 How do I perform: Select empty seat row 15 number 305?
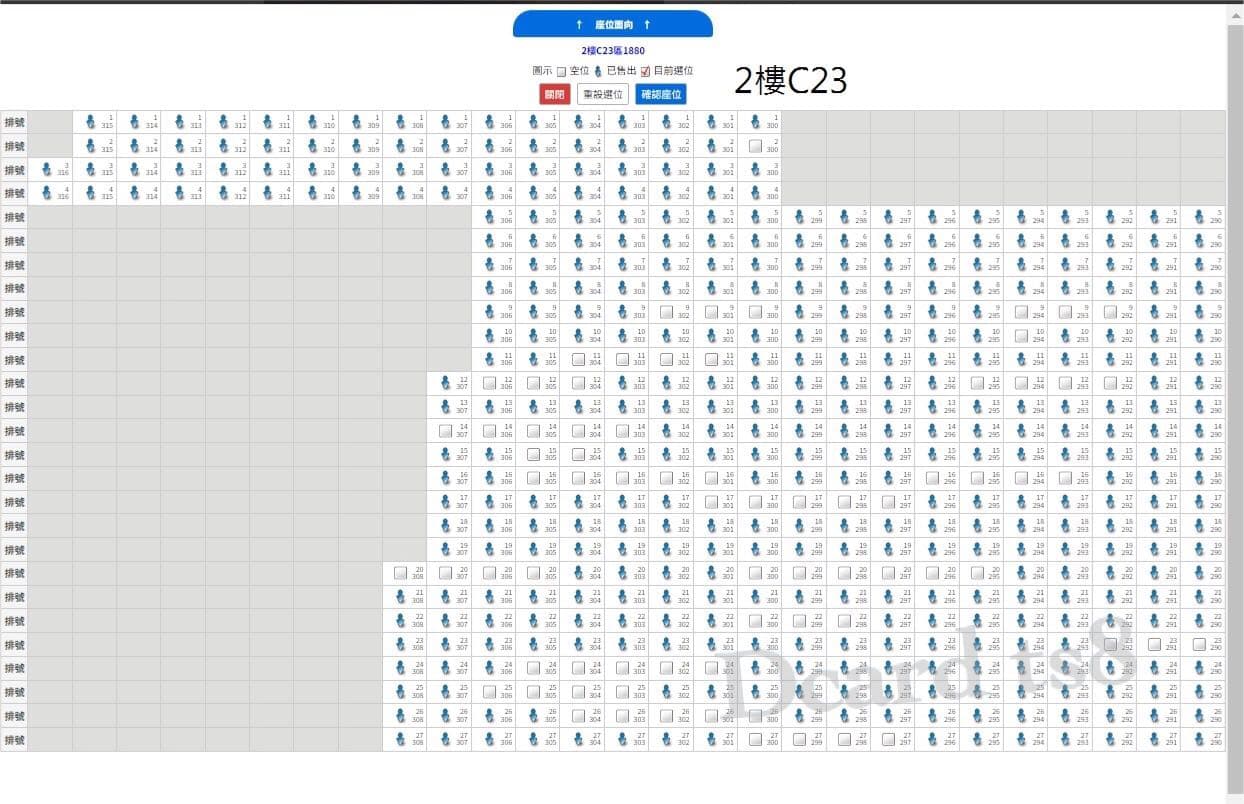(x=534, y=454)
